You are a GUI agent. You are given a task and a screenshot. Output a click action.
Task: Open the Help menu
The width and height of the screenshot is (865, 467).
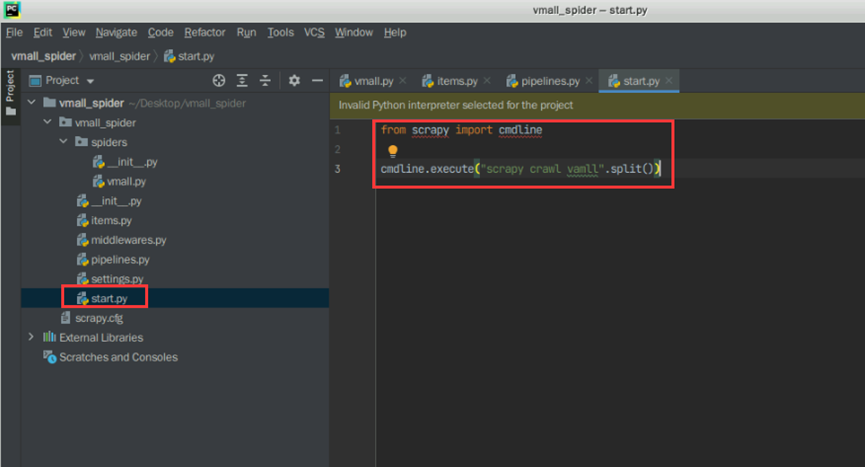(395, 33)
